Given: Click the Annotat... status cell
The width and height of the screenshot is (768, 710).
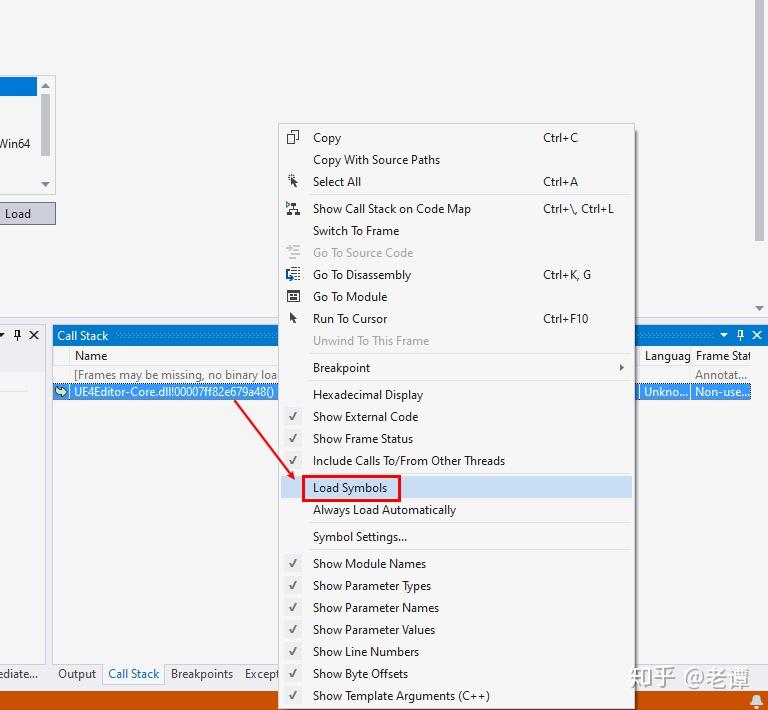Looking at the screenshot, I should point(721,375).
